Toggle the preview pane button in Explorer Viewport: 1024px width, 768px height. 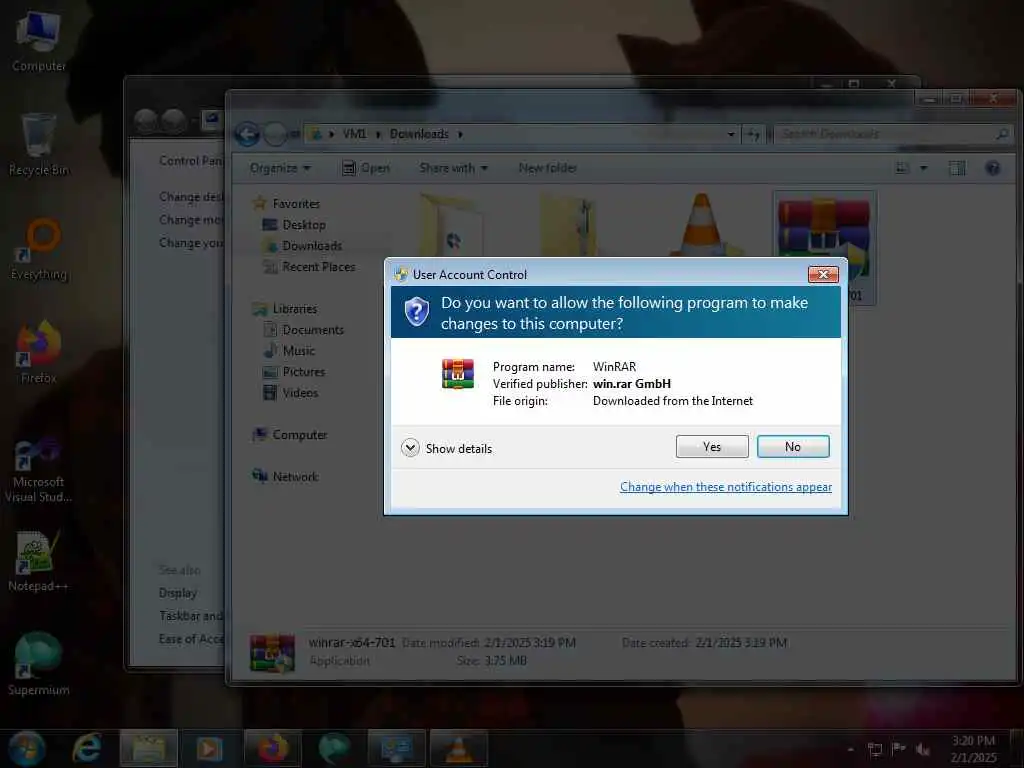point(957,168)
